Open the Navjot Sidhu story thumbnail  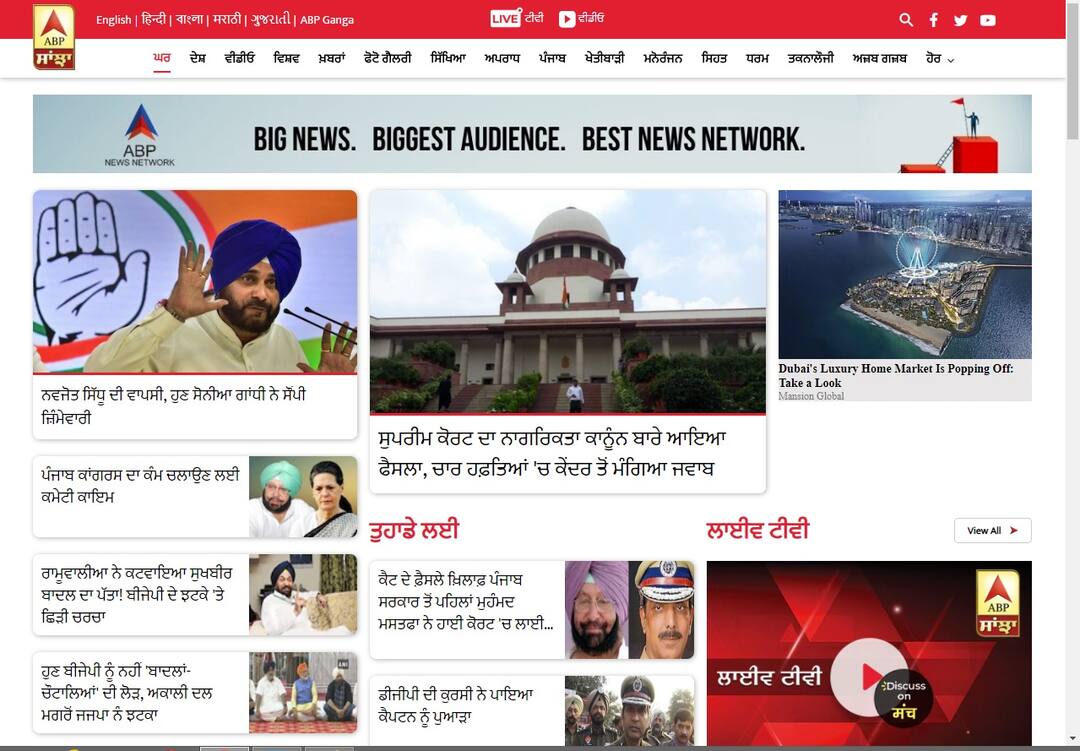tap(195, 281)
